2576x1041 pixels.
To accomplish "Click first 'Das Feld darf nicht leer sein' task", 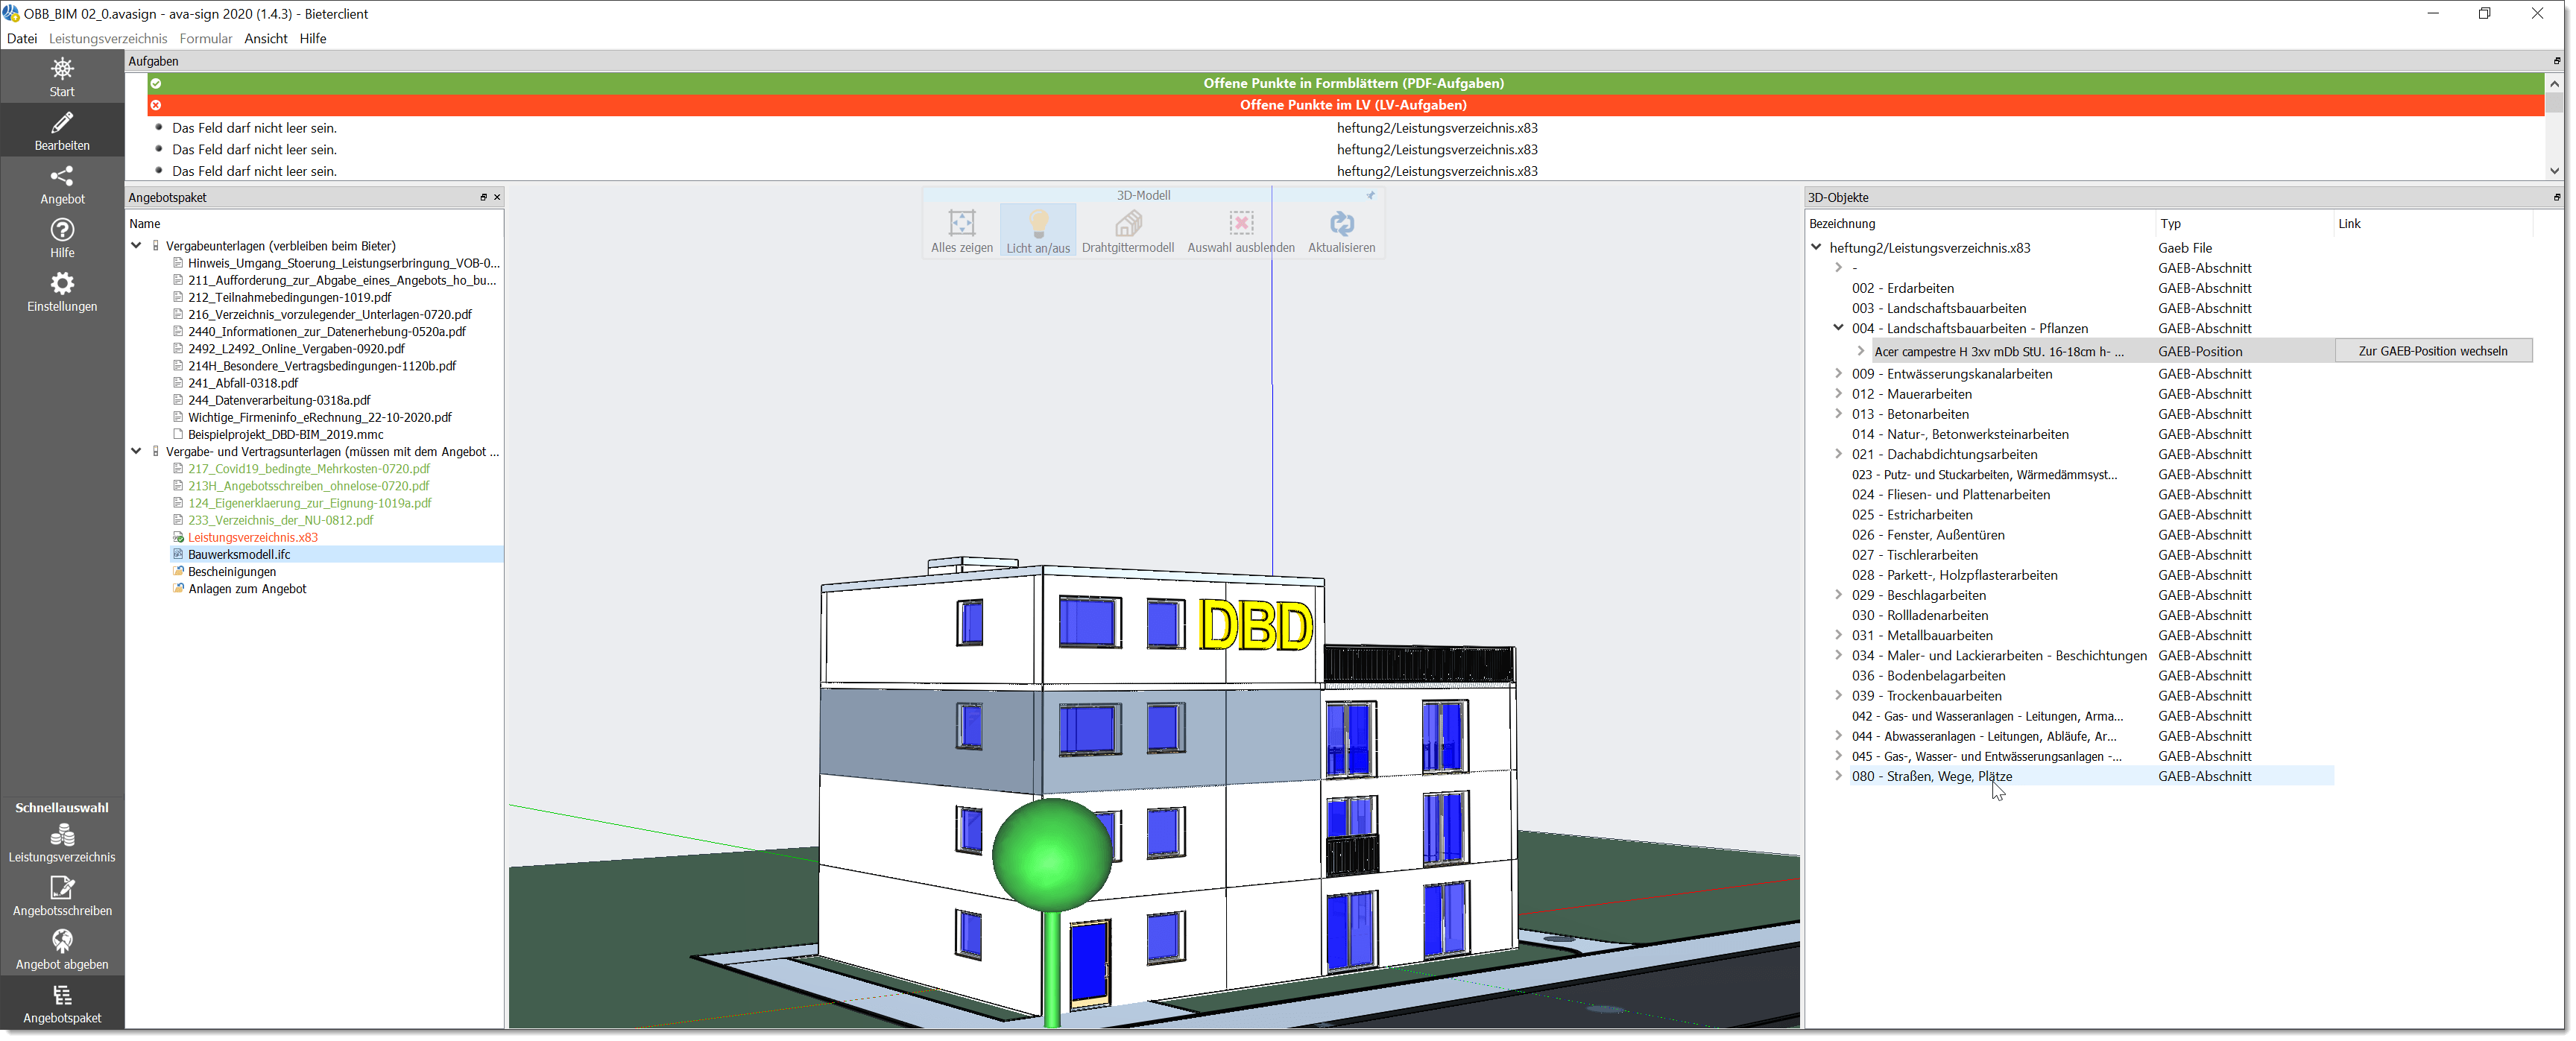I will click(254, 128).
